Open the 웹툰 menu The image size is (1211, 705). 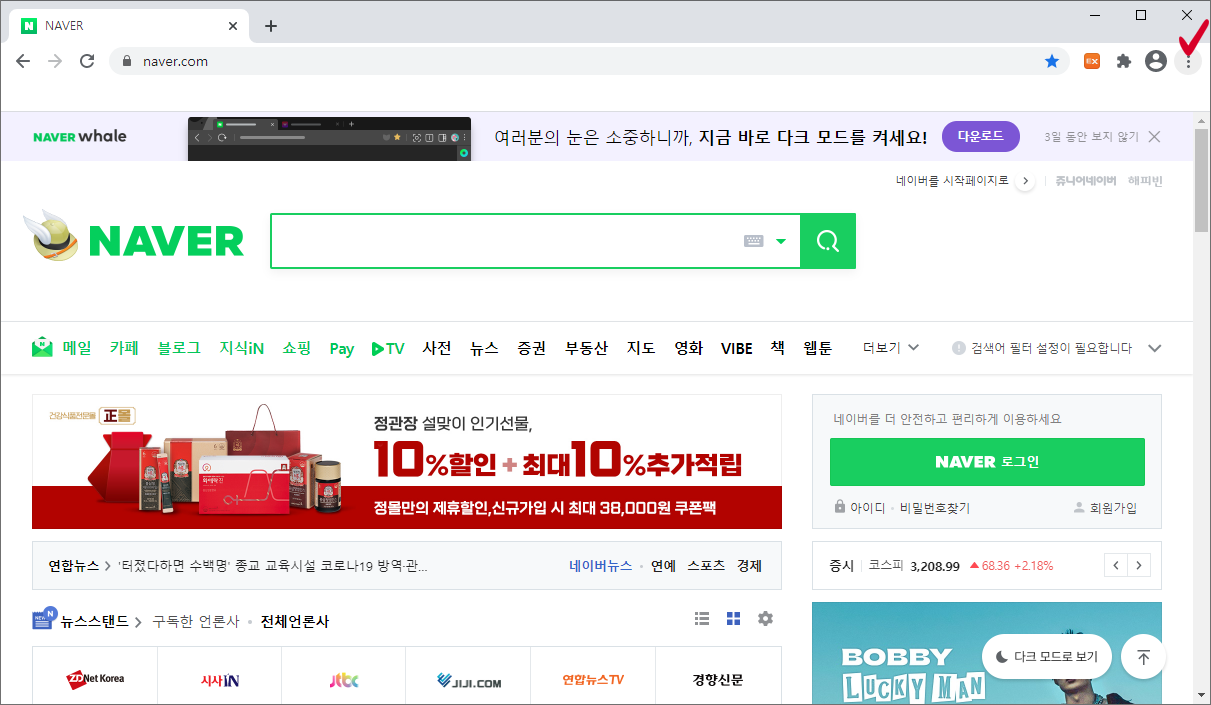pyautogui.click(x=818, y=348)
